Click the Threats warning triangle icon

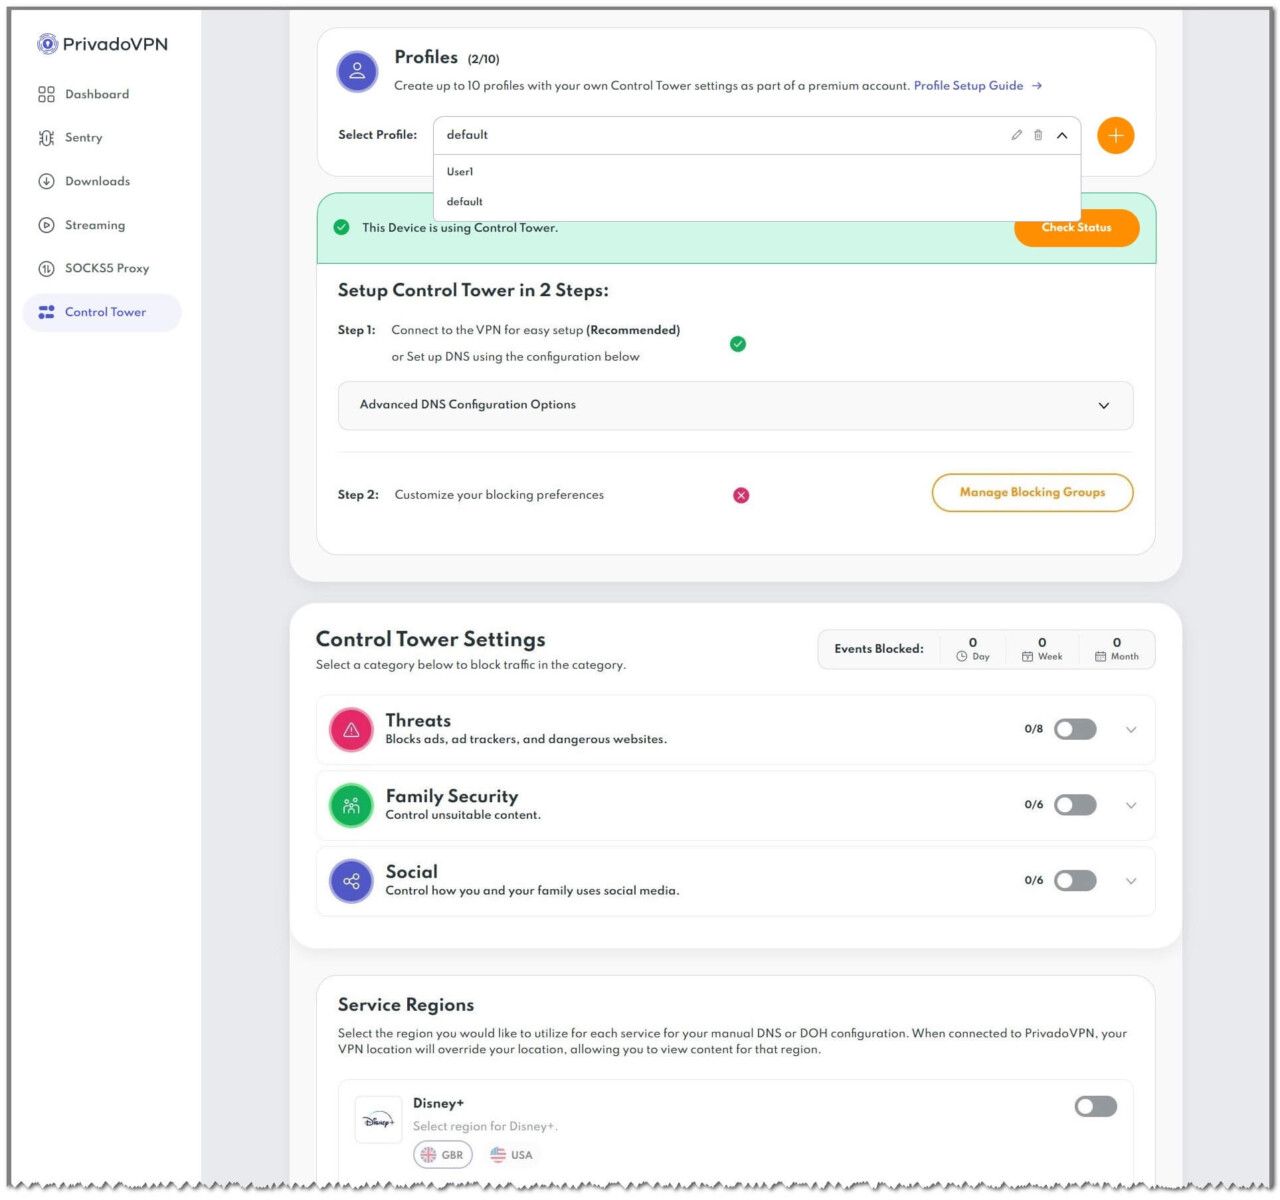coord(351,730)
